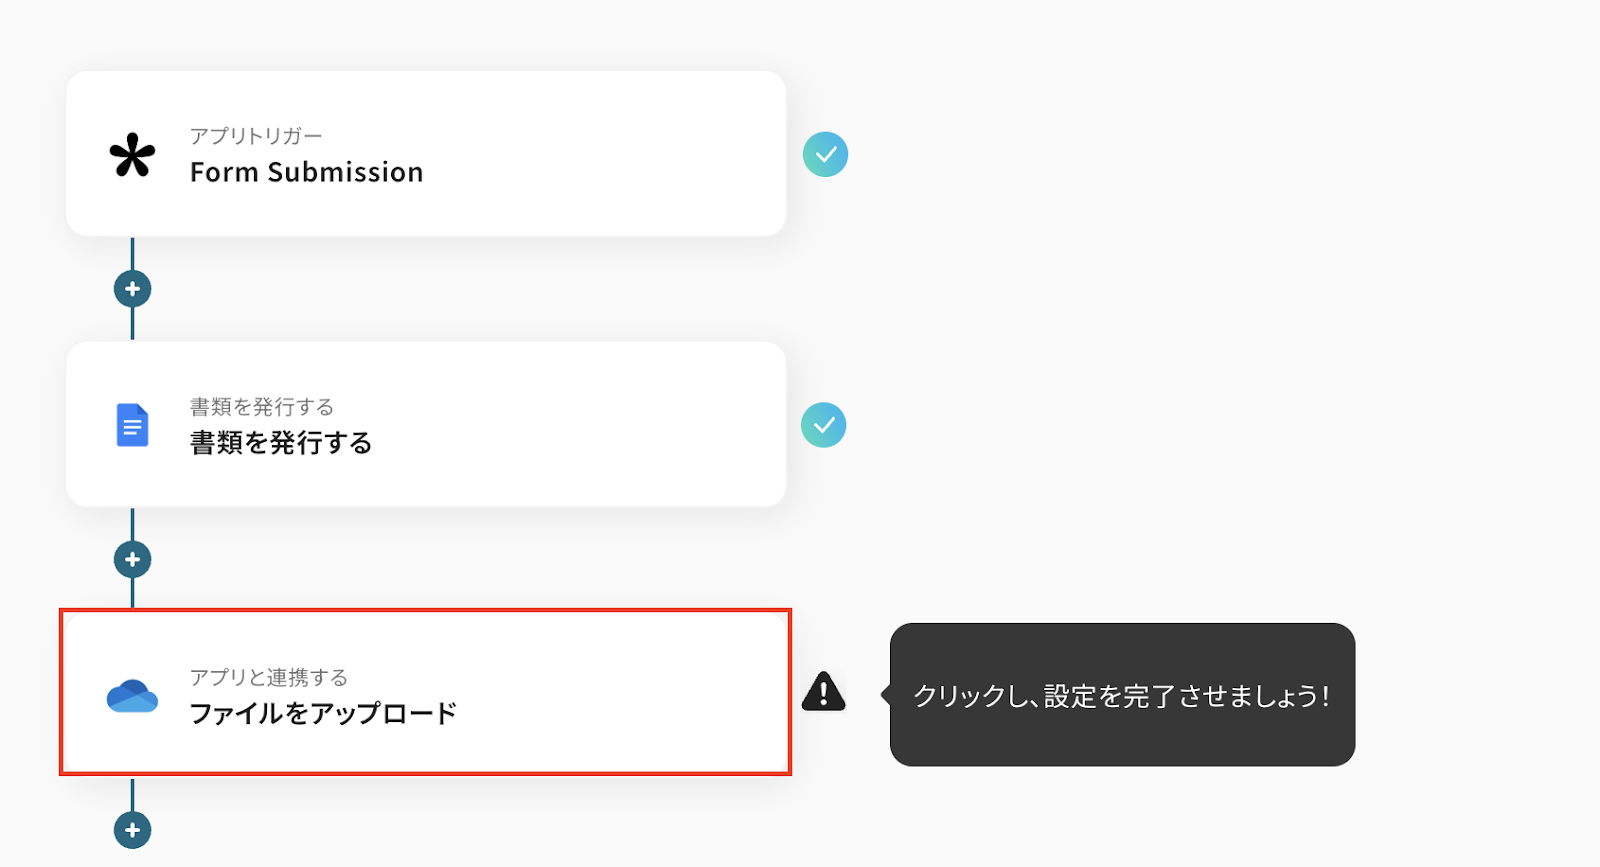The height and width of the screenshot is (867, 1600).
Task: Add a step below Form Submission
Action: [132, 289]
